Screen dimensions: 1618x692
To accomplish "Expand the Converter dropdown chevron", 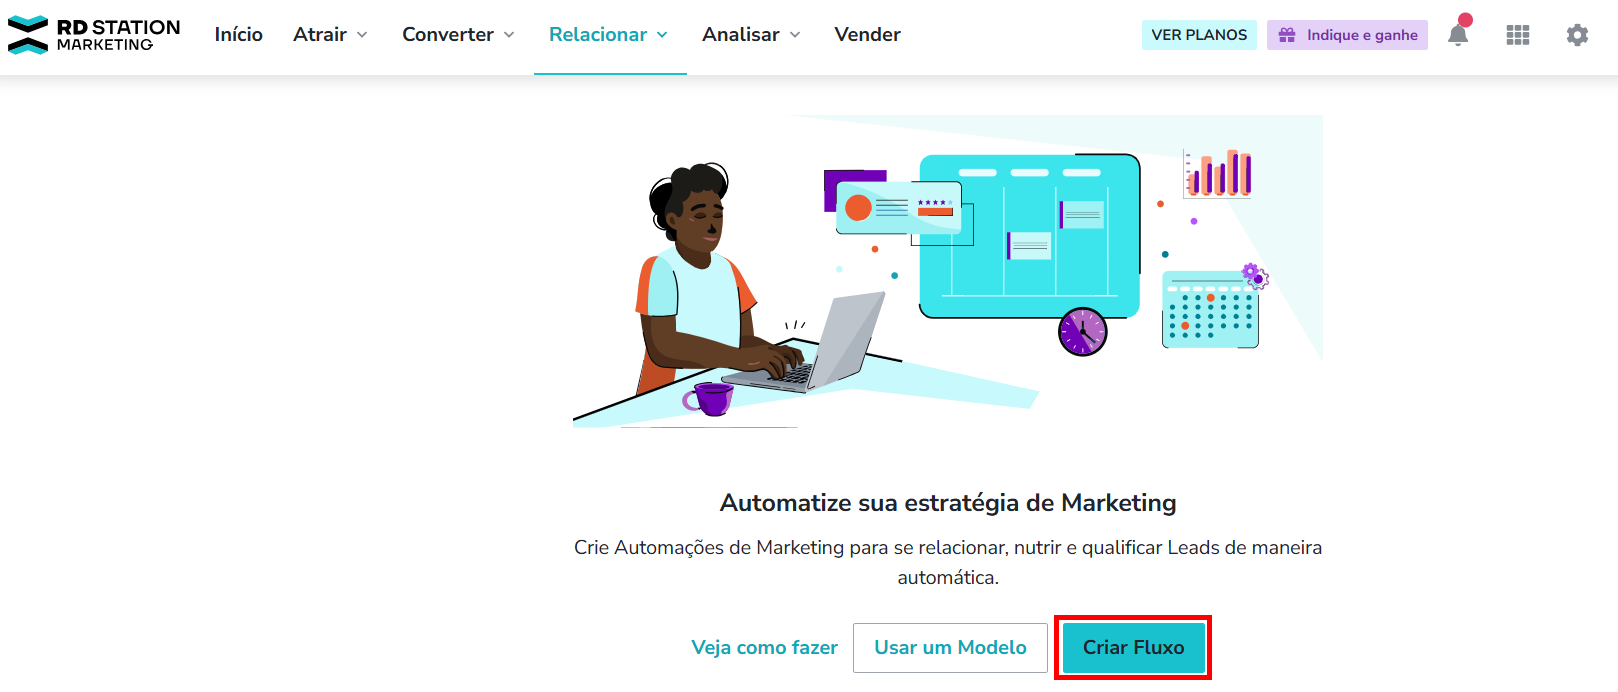I will [509, 35].
